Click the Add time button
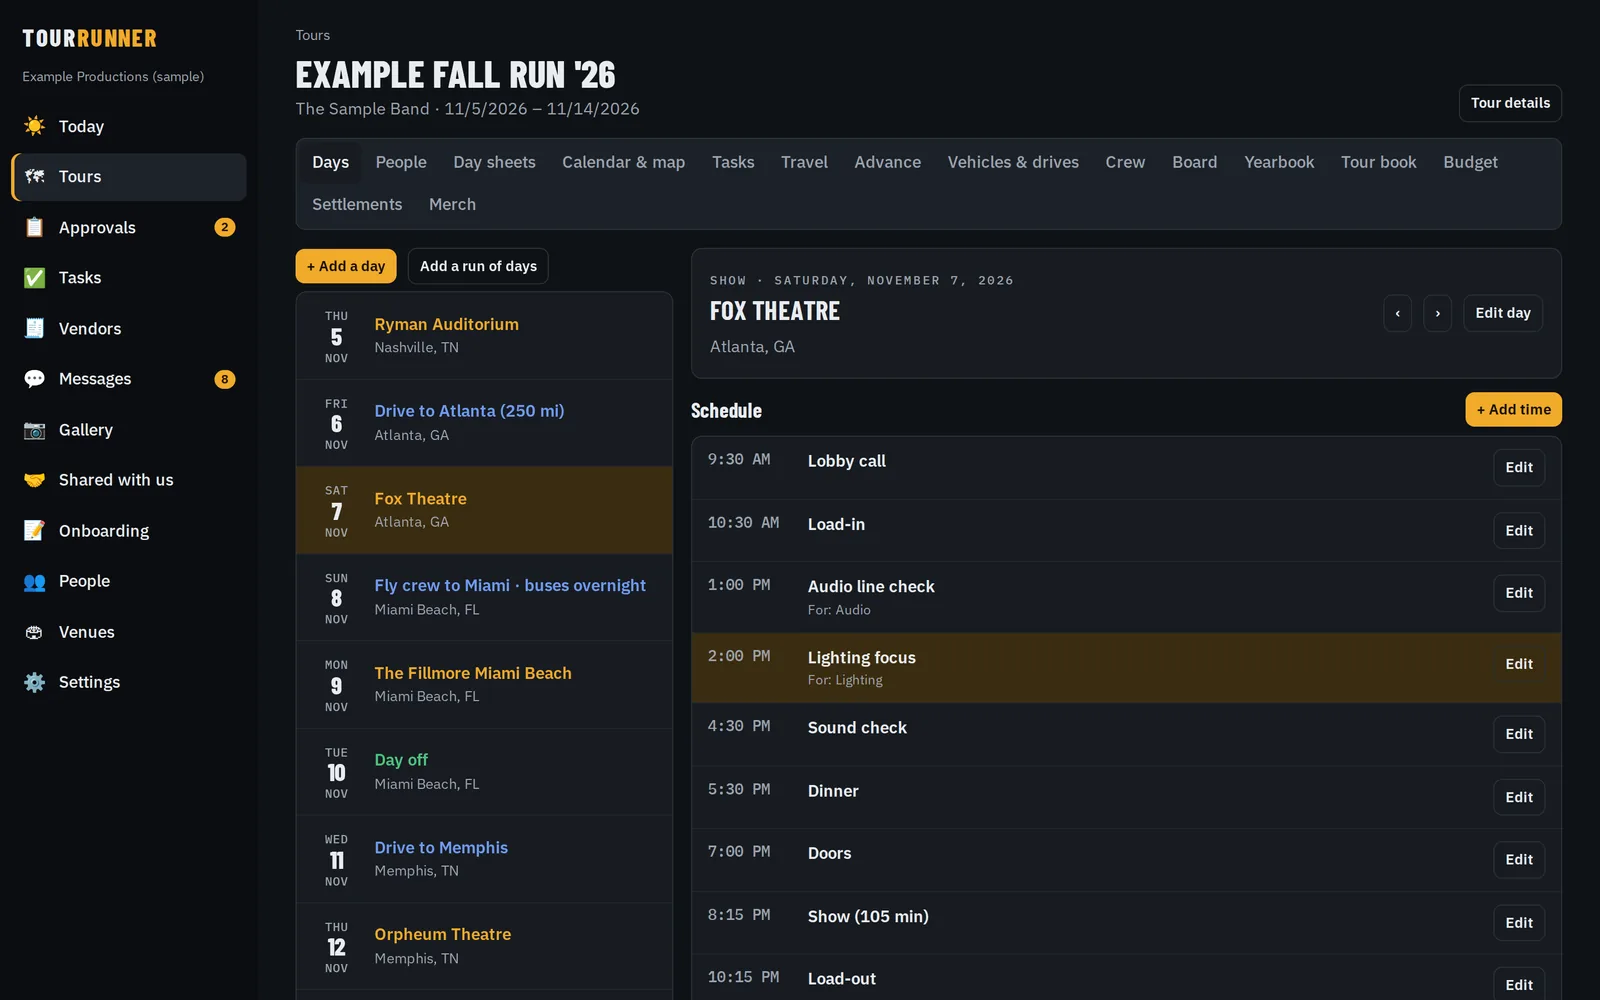Image resolution: width=1600 pixels, height=1000 pixels. pyautogui.click(x=1513, y=409)
